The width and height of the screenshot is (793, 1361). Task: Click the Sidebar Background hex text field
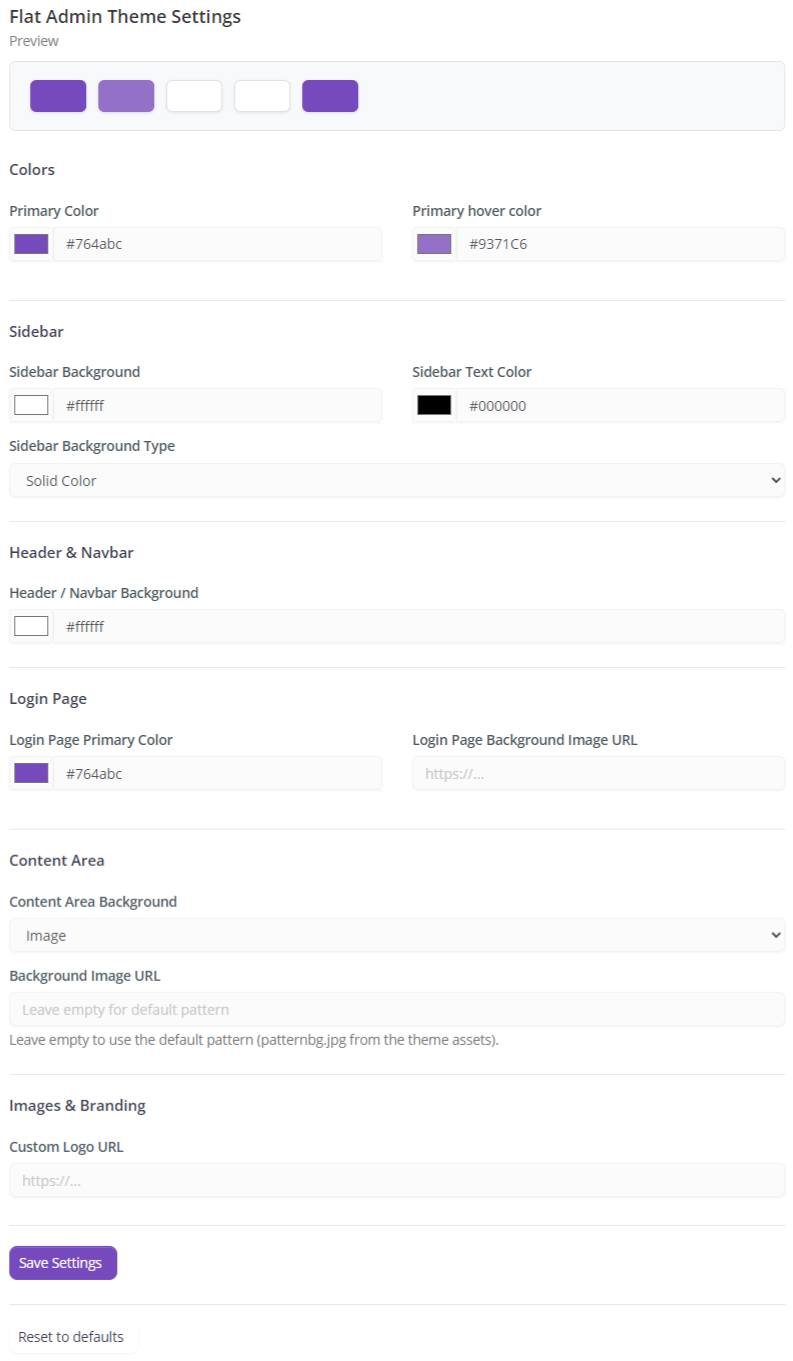pyautogui.click(x=218, y=405)
